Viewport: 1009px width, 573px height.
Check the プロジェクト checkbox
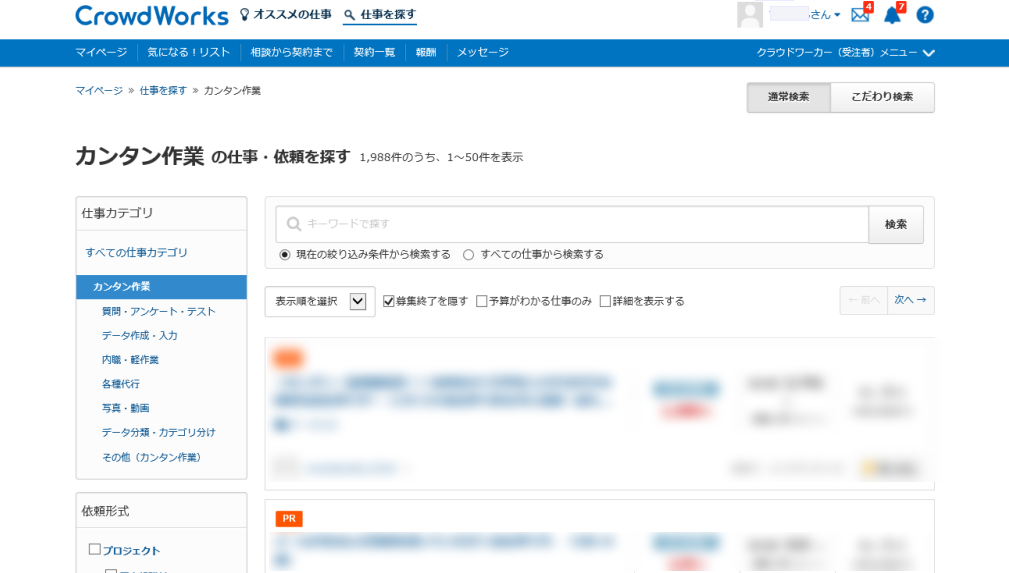pyautogui.click(x=95, y=549)
